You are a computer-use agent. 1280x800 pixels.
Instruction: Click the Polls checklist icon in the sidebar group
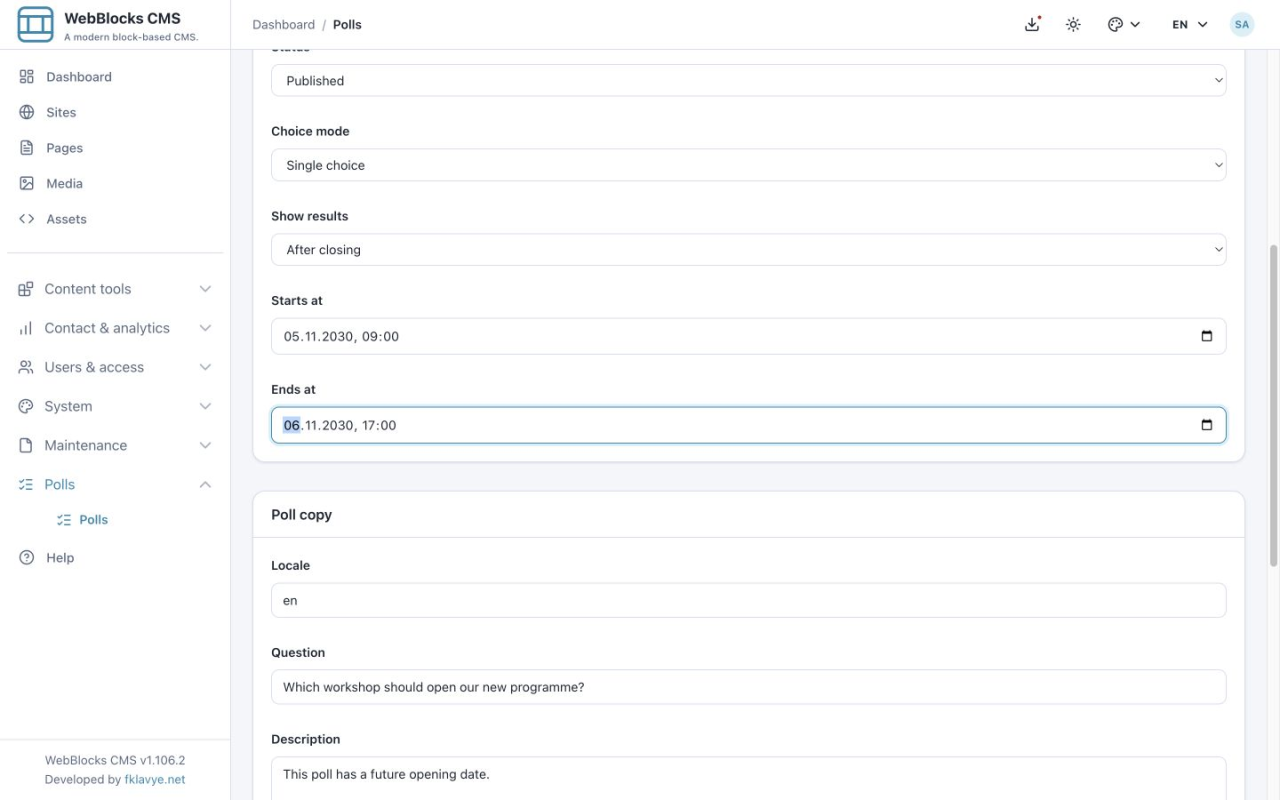click(x=26, y=484)
